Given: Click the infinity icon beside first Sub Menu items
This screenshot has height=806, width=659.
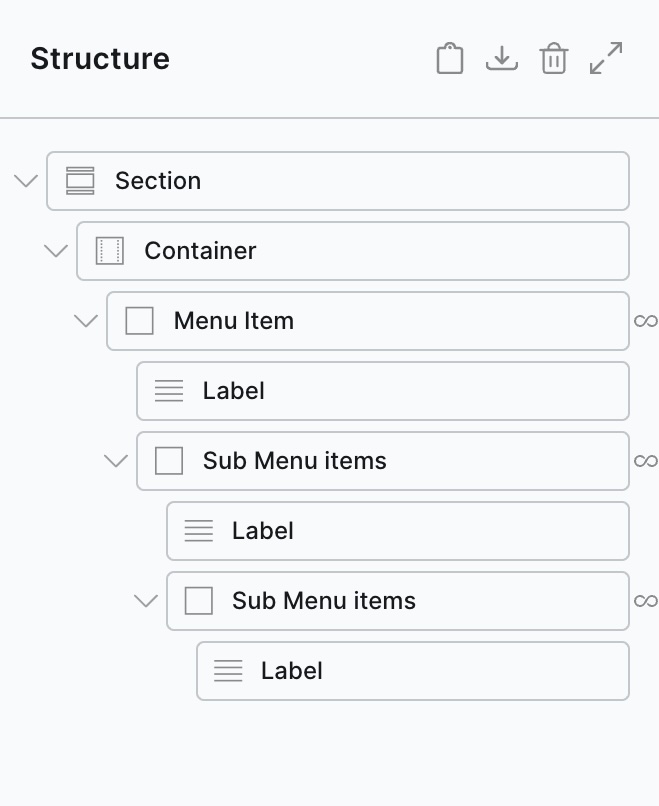Looking at the screenshot, I should click(646, 461).
